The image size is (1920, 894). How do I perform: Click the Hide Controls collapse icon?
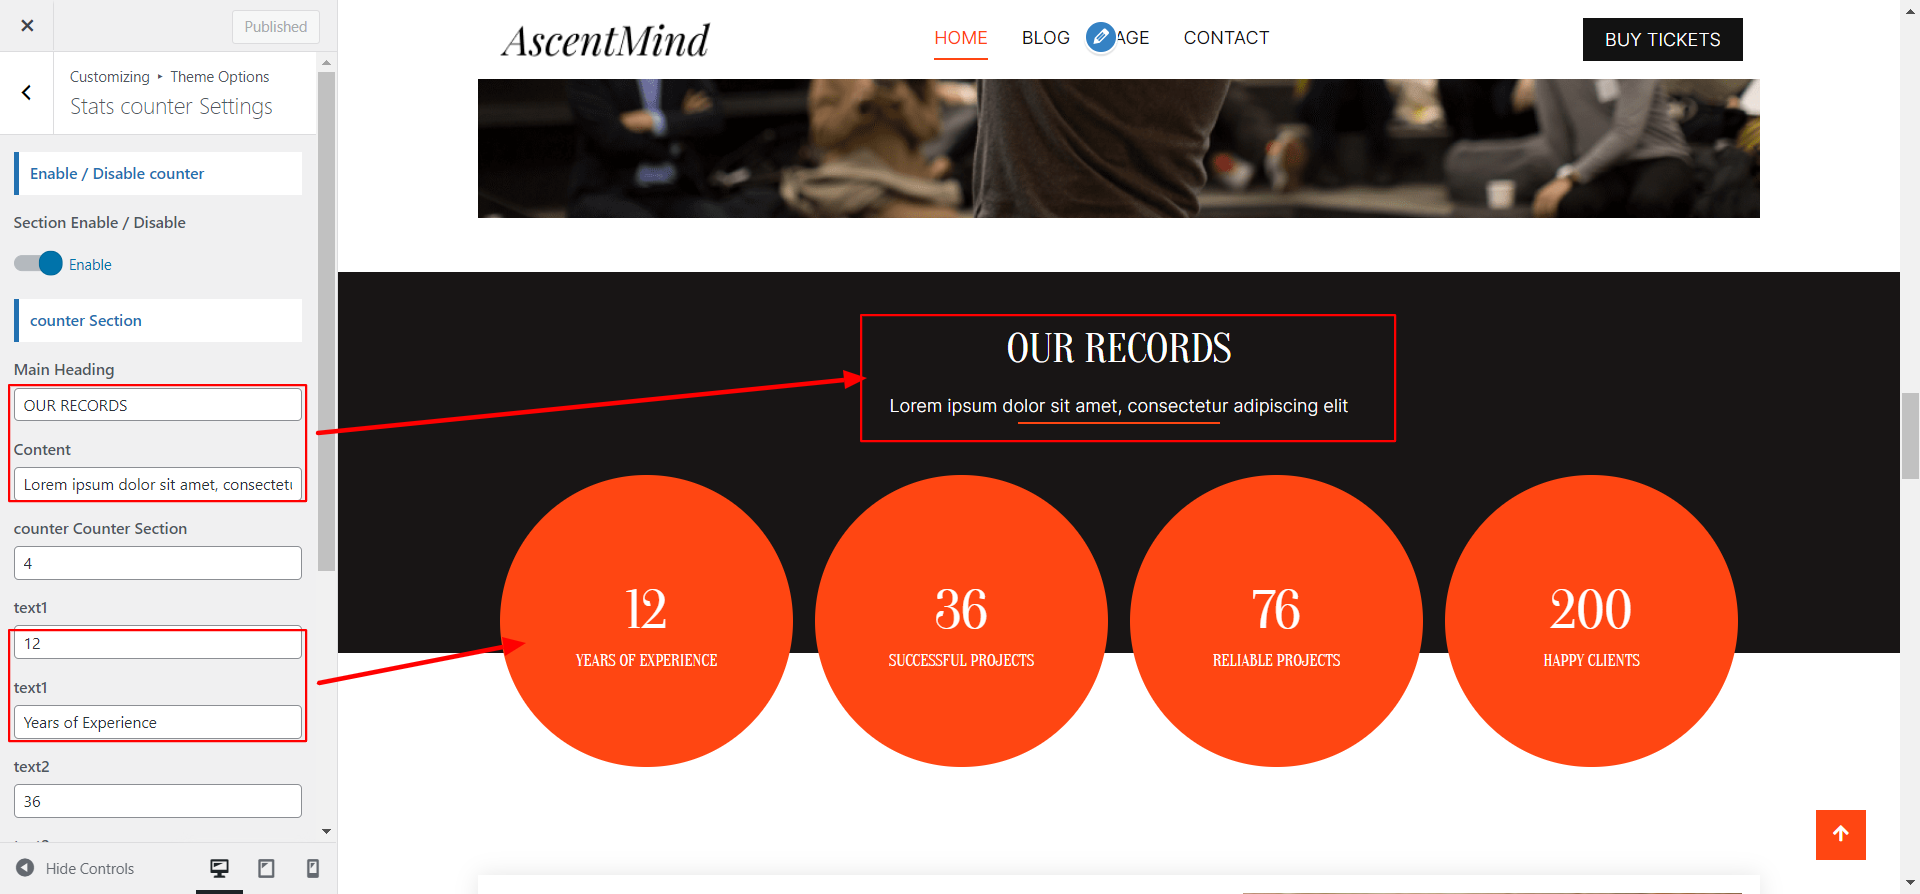tap(26, 868)
